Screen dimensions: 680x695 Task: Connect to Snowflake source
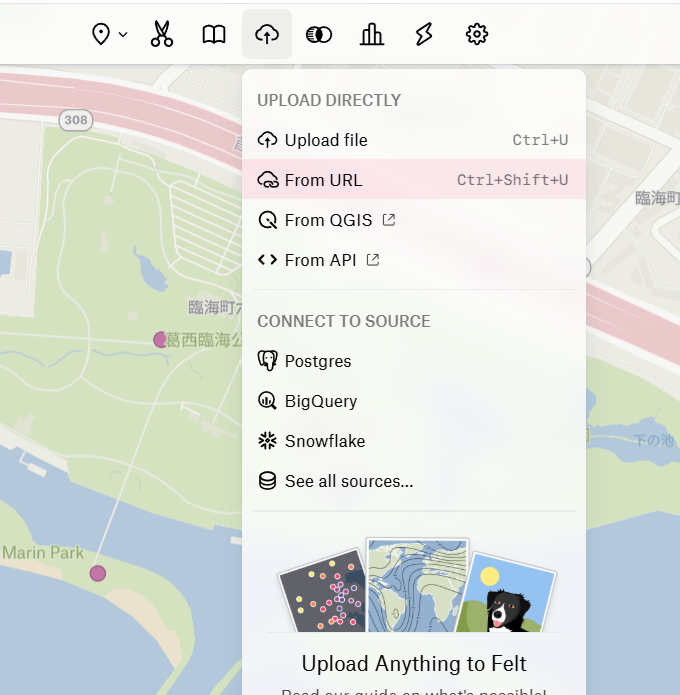tap(414, 441)
